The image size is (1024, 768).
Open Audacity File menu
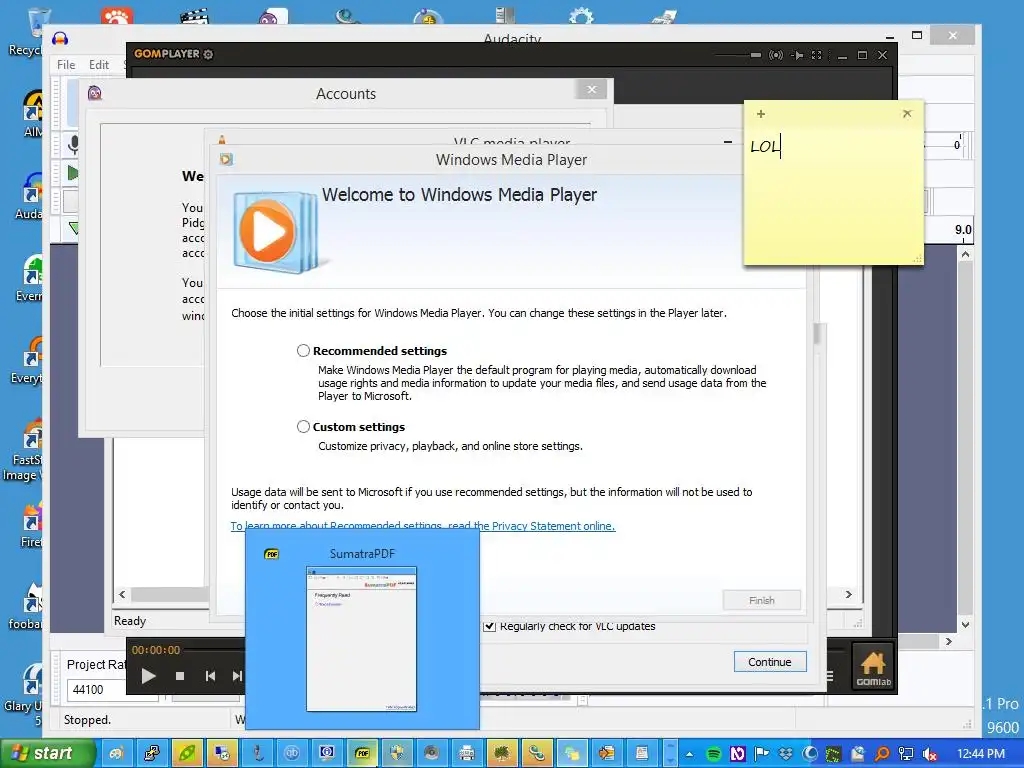[66, 65]
